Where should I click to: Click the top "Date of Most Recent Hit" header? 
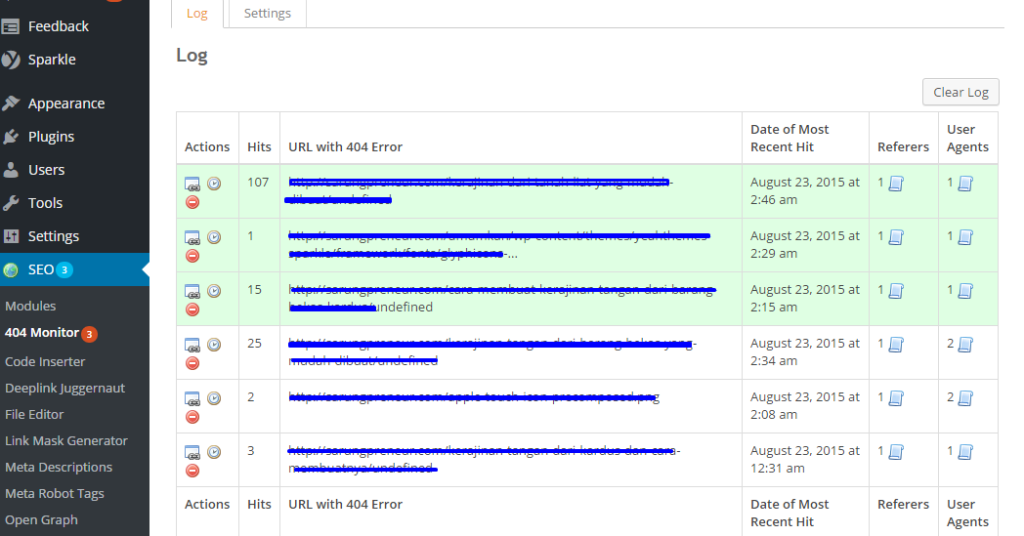click(x=789, y=138)
